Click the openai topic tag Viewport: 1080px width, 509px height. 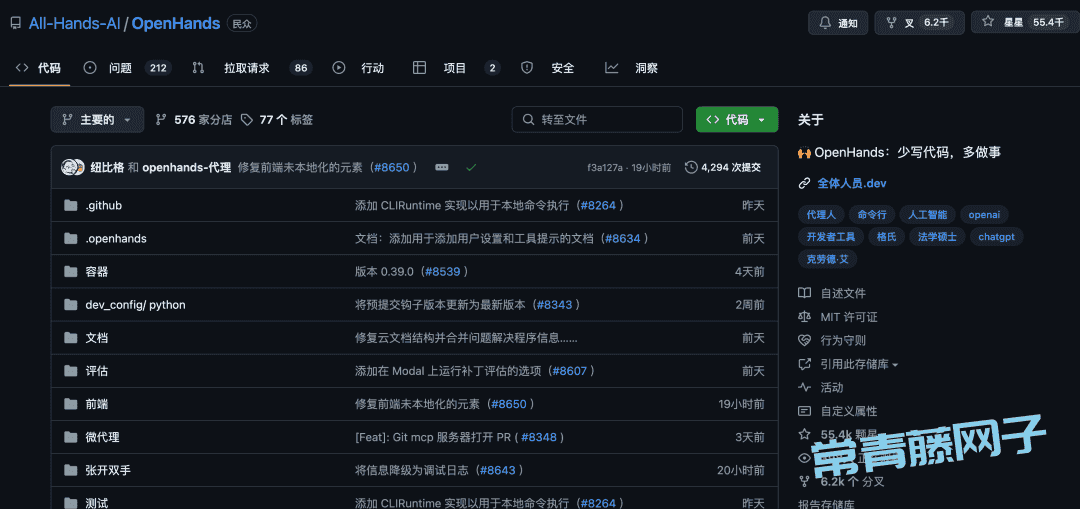[984, 214]
